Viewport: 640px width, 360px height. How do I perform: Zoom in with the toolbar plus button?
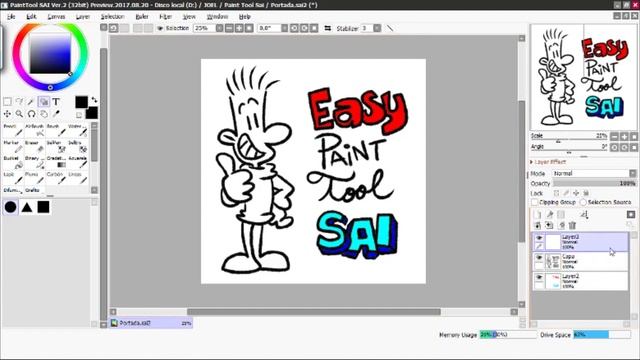point(239,28)
